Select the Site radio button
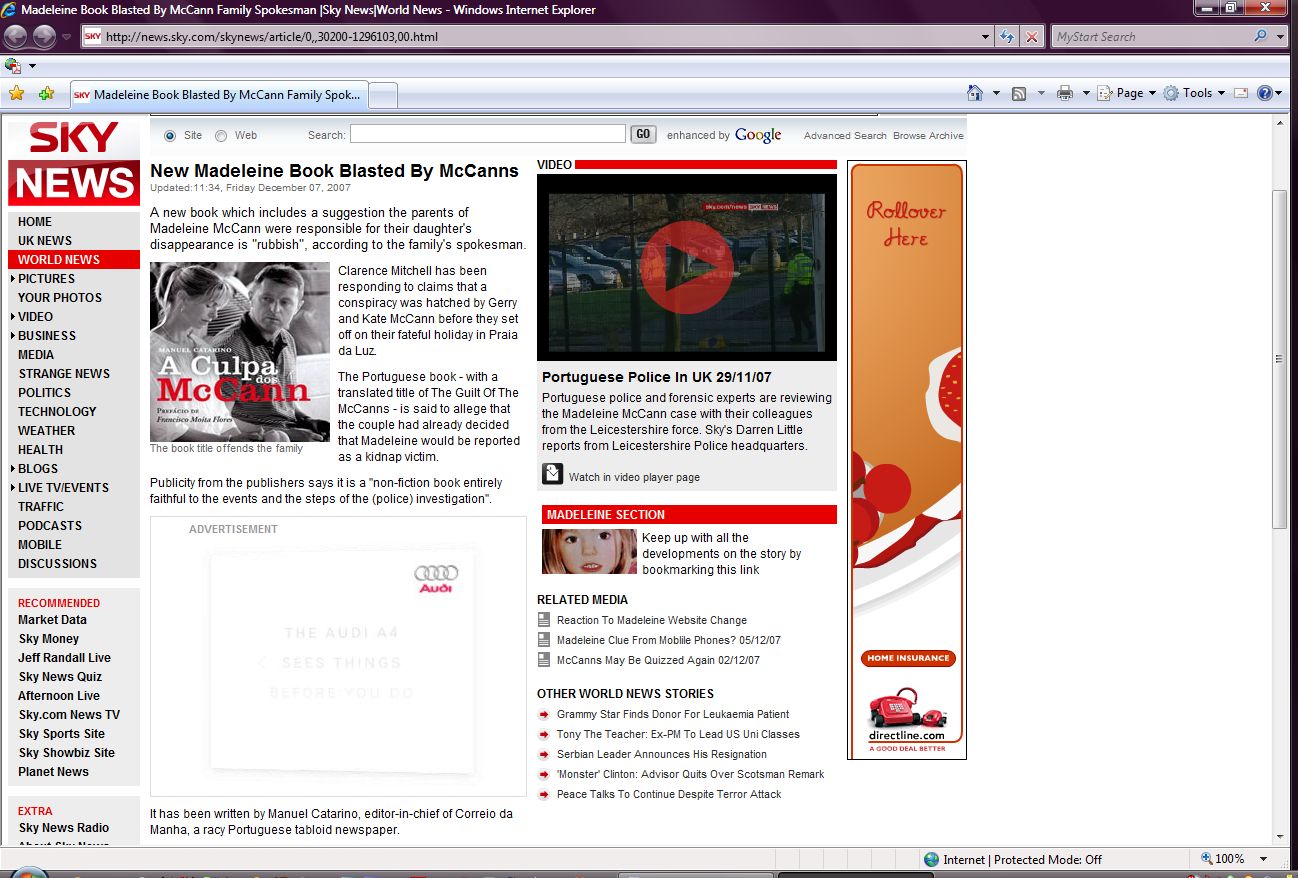1298x878 pixels. 169,135
